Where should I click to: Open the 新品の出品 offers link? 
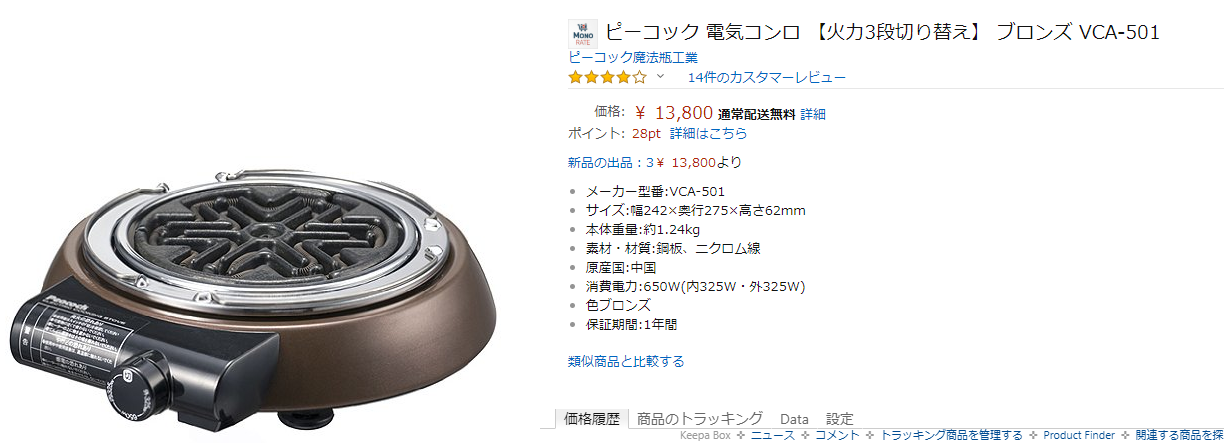coord(610,162)
